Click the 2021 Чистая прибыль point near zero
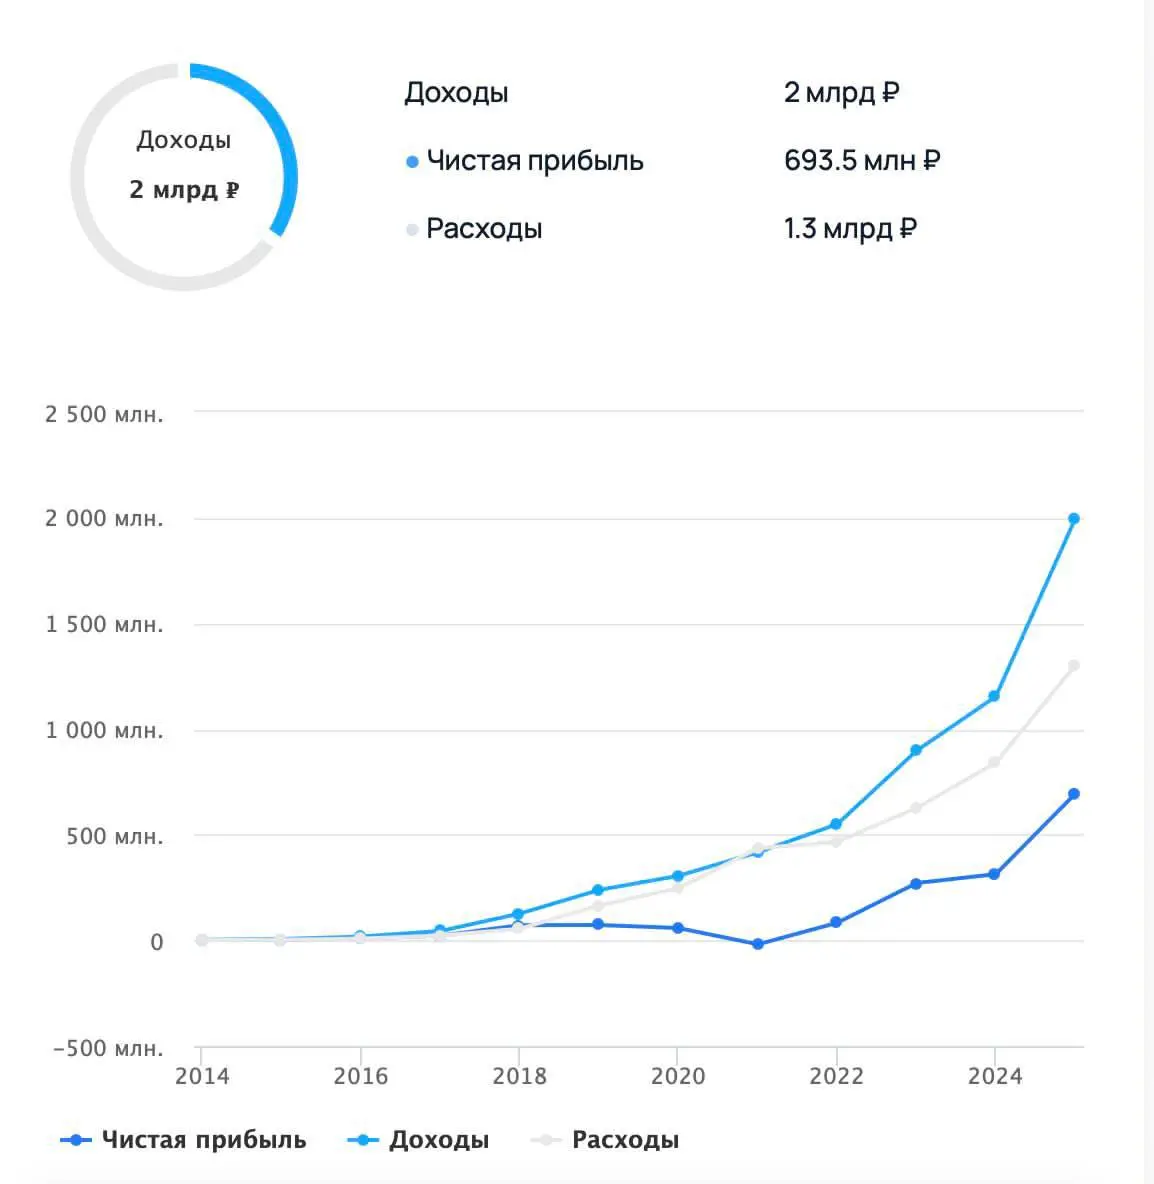This screenshot has height=1184, width=1154. (x=758, y=944)
